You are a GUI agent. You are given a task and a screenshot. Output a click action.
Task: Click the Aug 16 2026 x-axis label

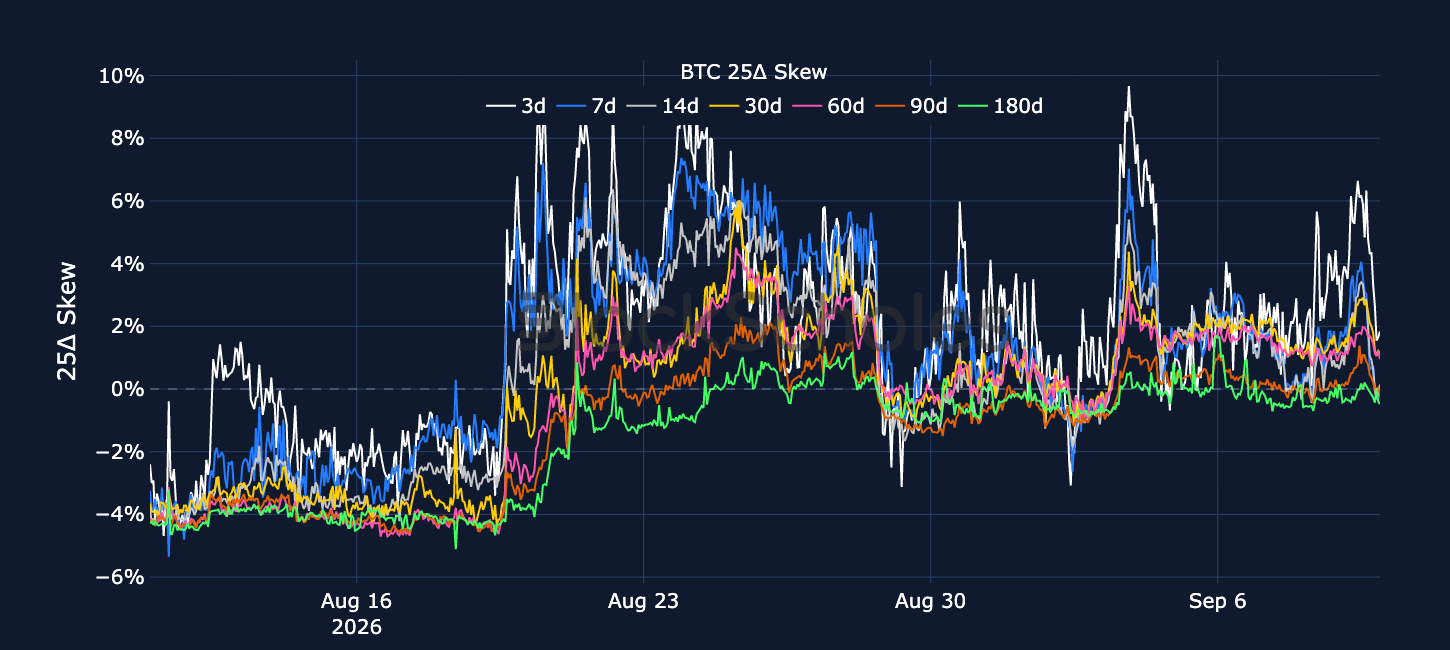coord(356,614)
